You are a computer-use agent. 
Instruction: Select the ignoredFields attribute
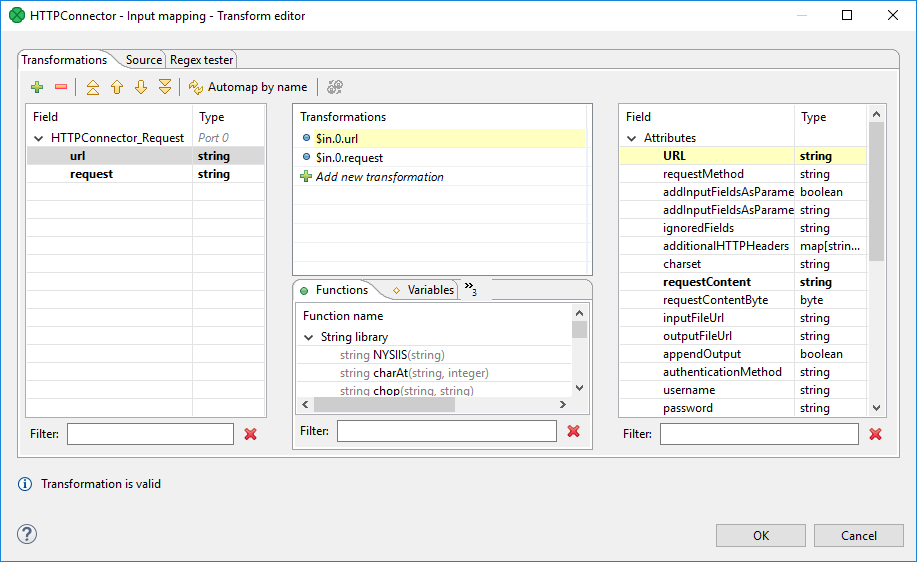click(743, 227)
